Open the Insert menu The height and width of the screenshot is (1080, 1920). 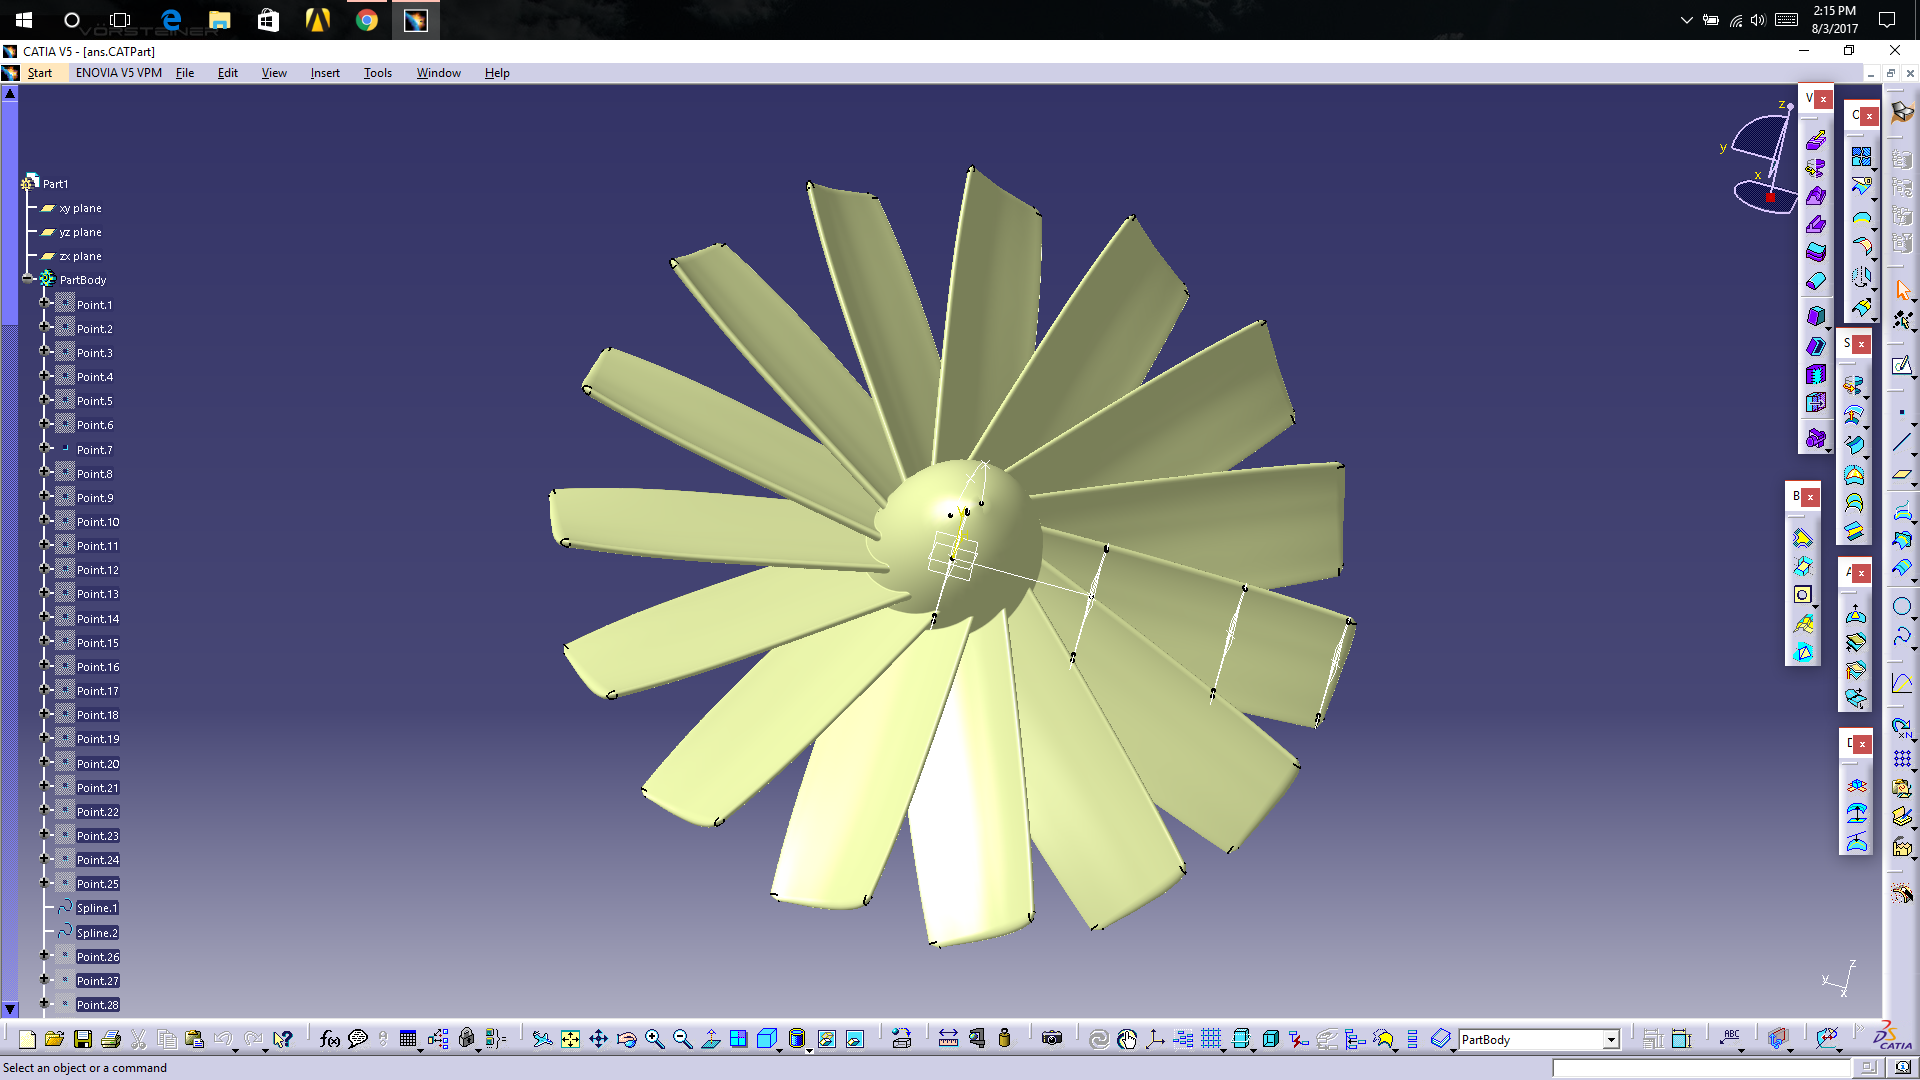click(x=324, y=73)
